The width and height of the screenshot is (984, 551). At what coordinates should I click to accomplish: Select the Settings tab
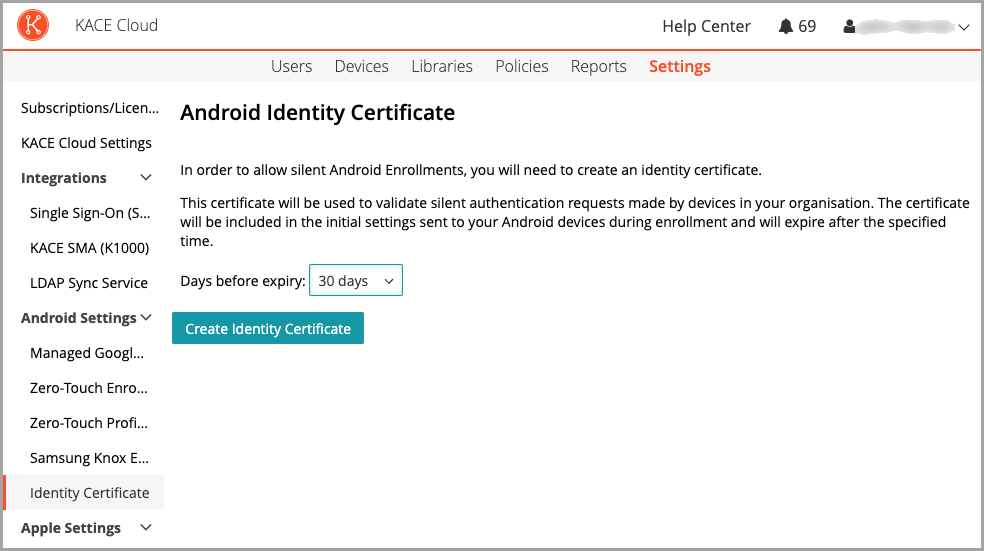(x=679, y=66)
